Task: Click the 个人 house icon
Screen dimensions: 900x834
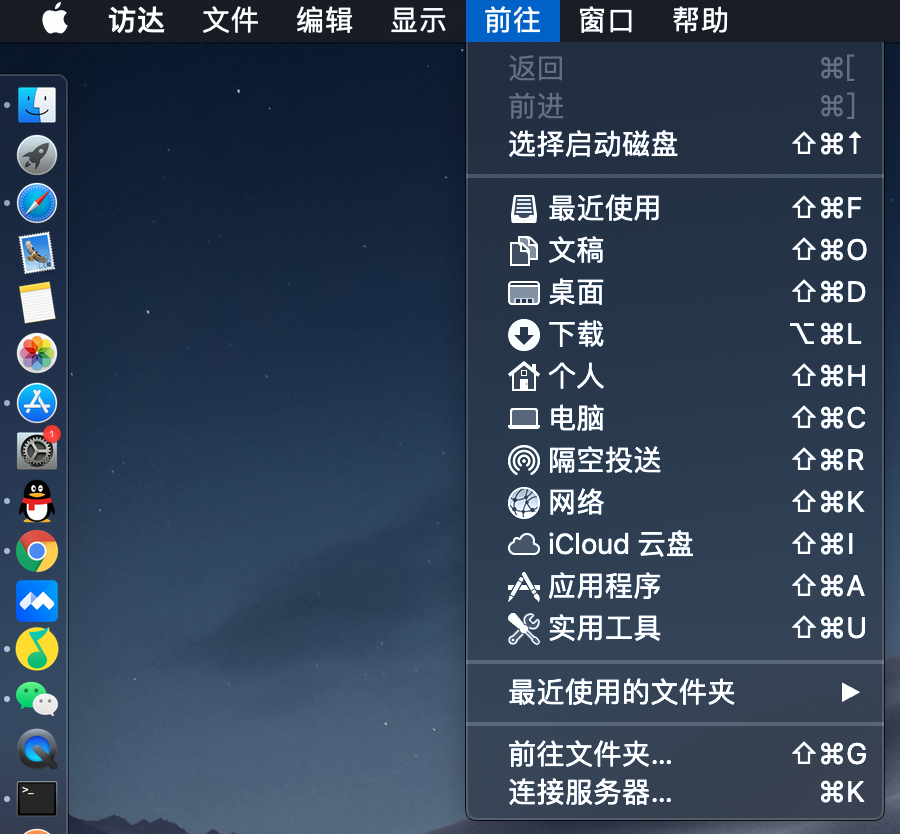Action: [523, 377]
